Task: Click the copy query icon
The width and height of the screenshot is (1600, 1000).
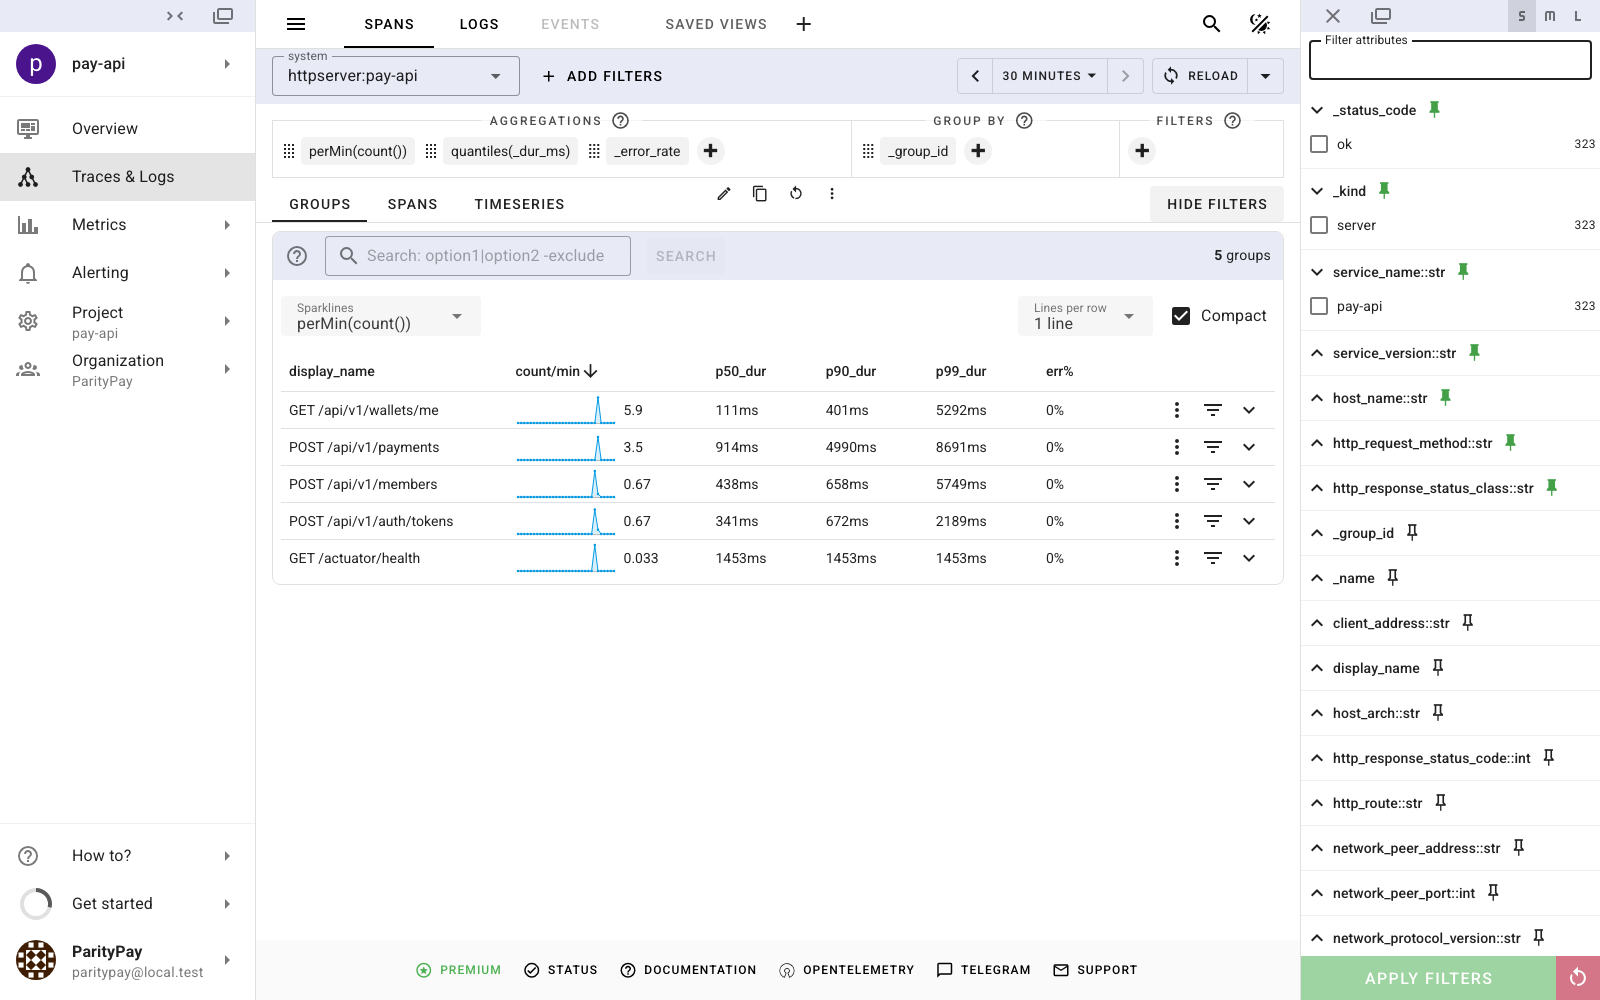Action: (x=760, y=193)
